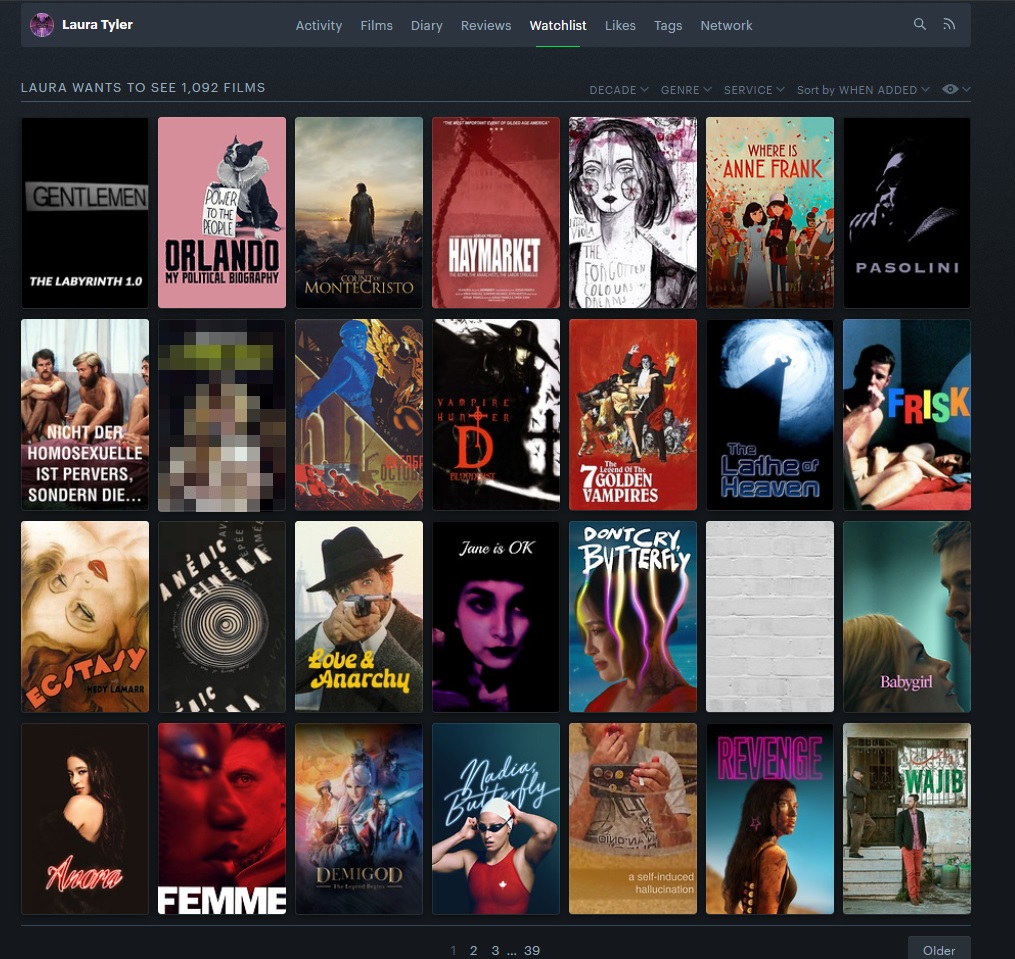Screen dimensions: 1015x959
Task: Open The Count of Monte Cristo poster
Action: (x=359, y=212)
